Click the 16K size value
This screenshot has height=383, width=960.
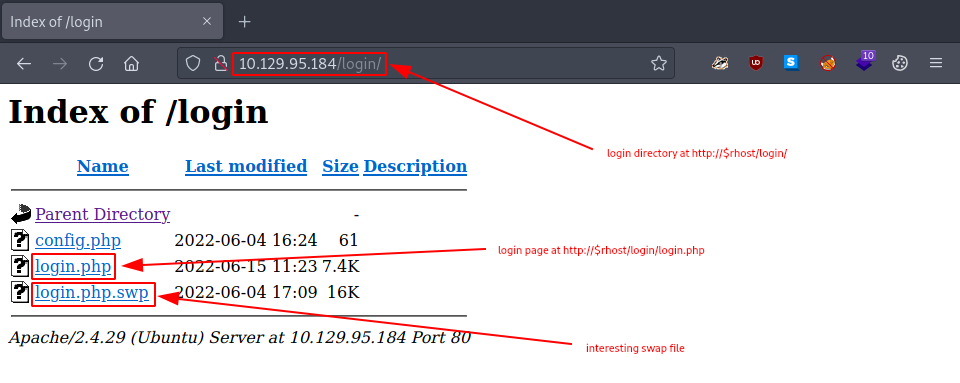click(x=343, y=293)
